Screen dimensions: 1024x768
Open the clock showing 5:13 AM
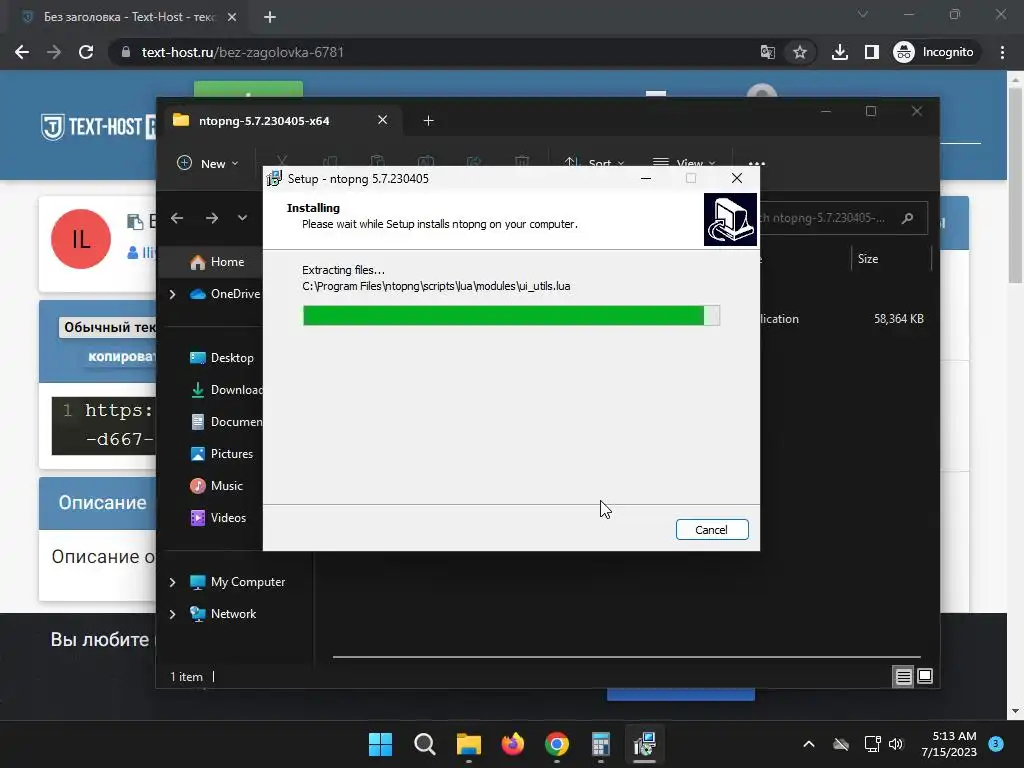click(950, 744)
